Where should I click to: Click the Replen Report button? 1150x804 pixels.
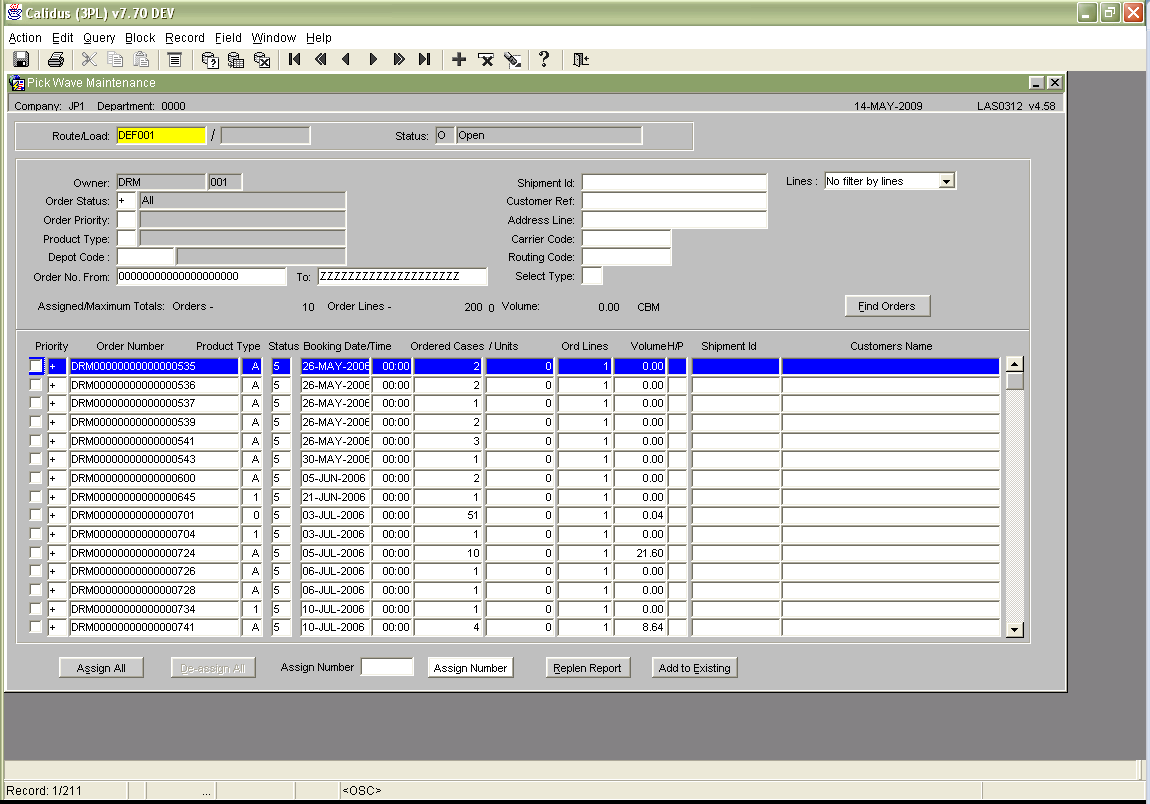pos(587,668)
